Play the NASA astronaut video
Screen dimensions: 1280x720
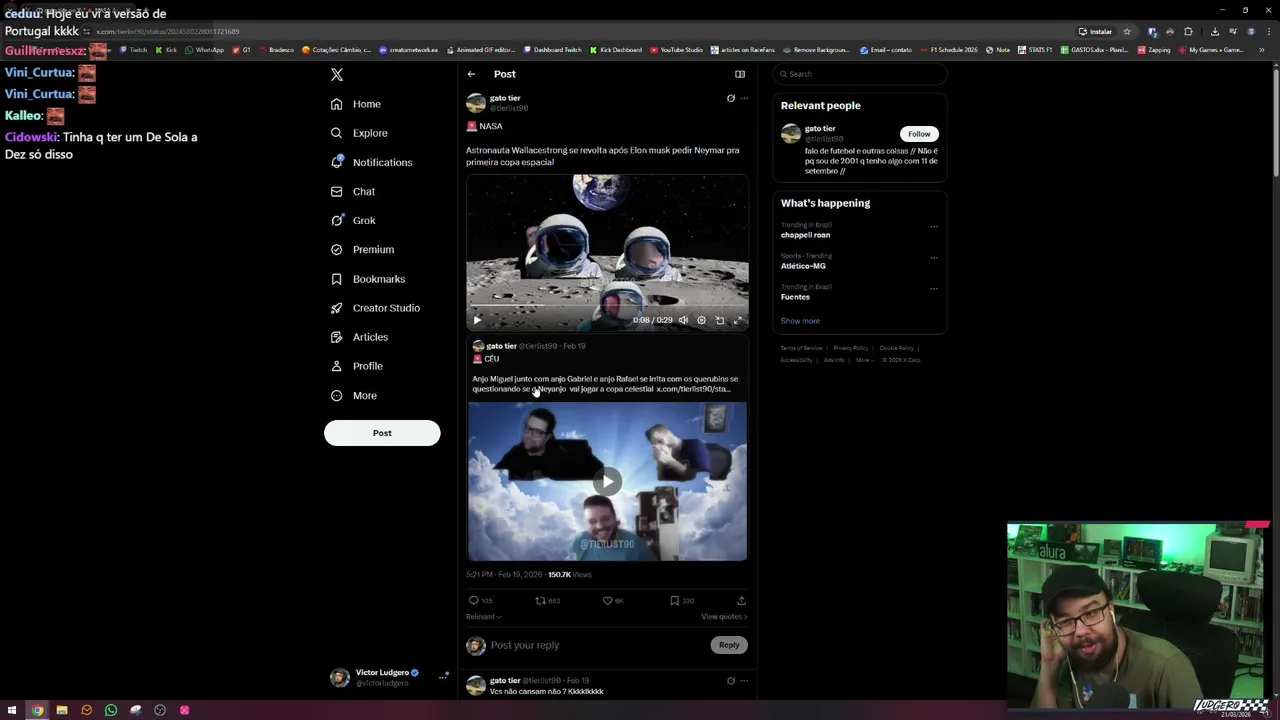(x=477, y=320)
